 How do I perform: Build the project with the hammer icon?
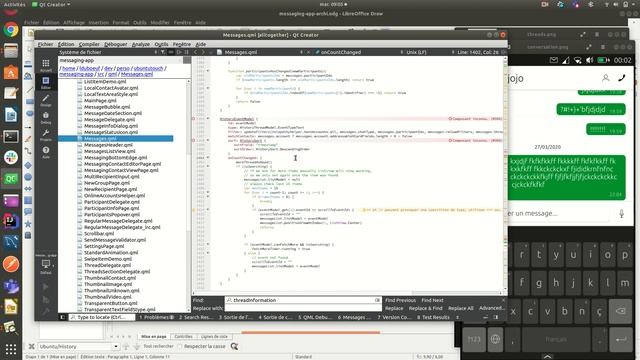(46, 312)
